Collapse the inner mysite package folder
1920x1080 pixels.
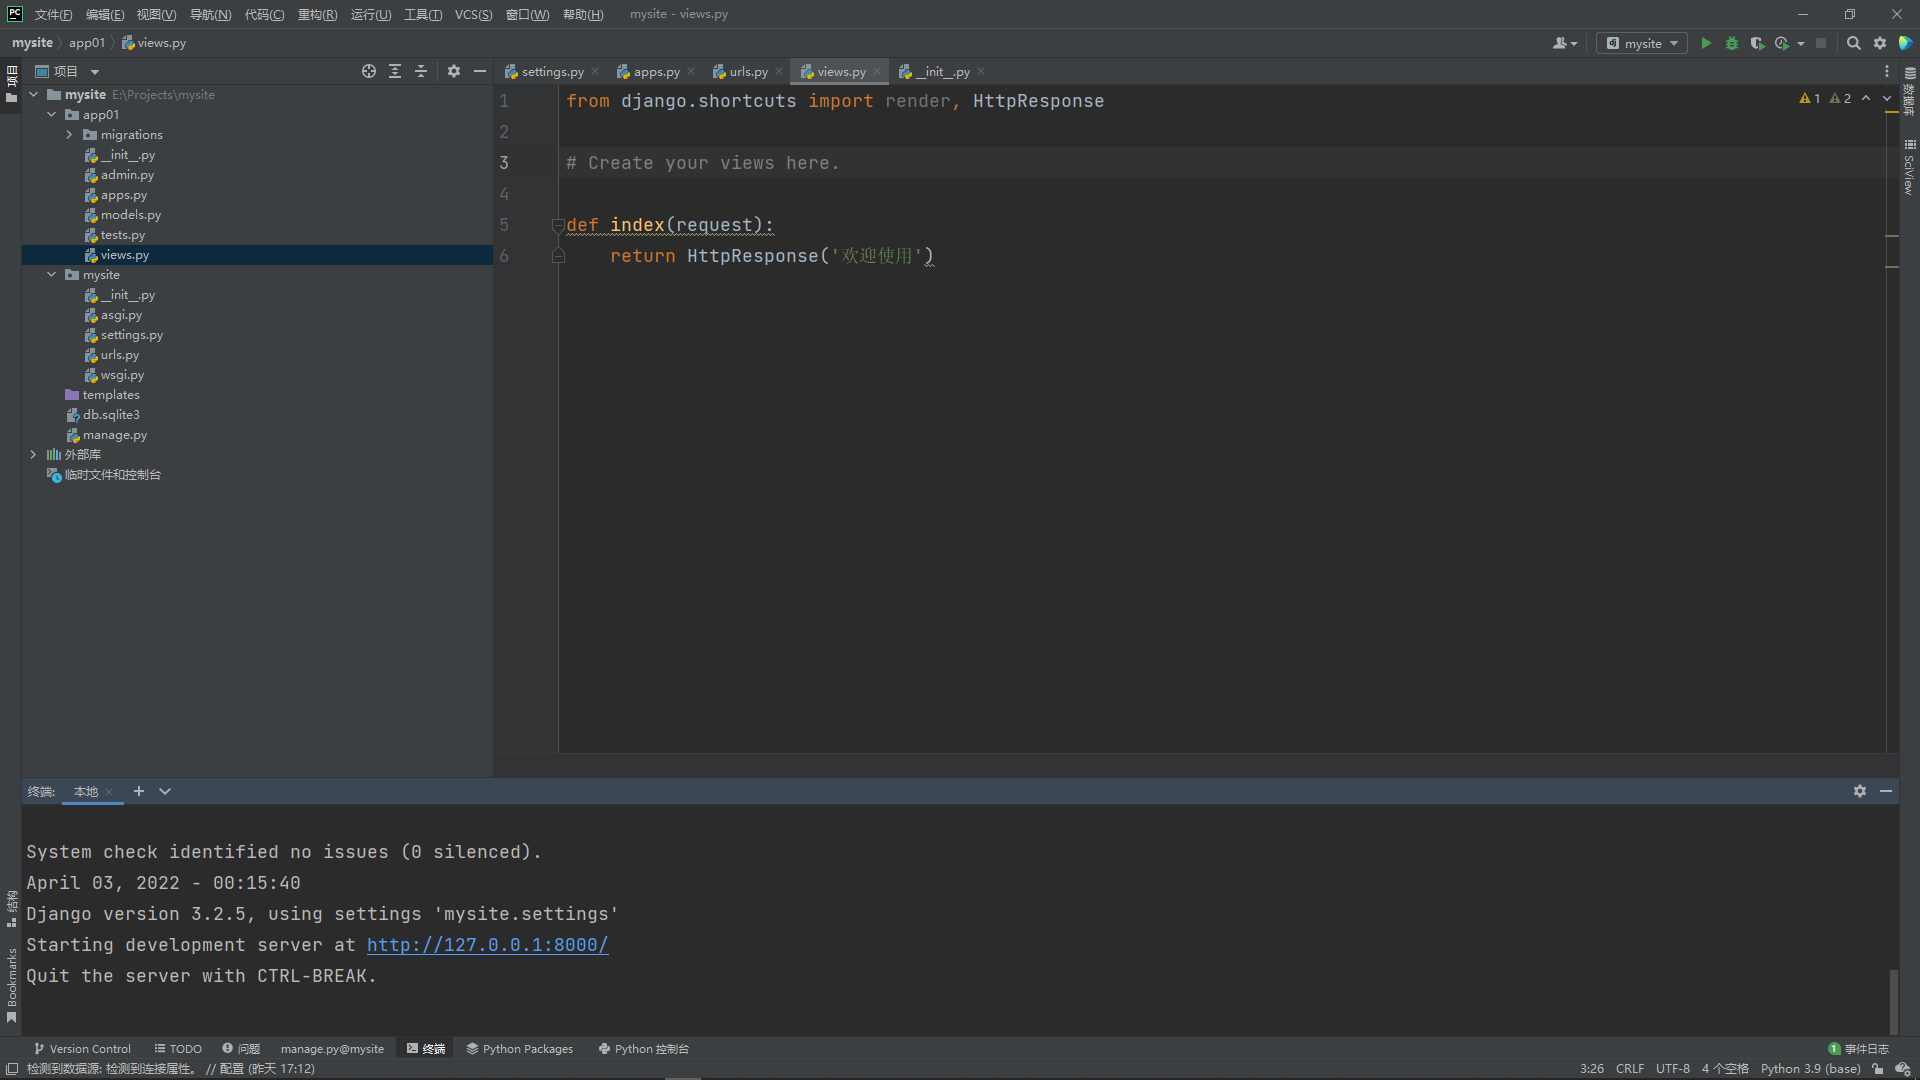(51, 274)
